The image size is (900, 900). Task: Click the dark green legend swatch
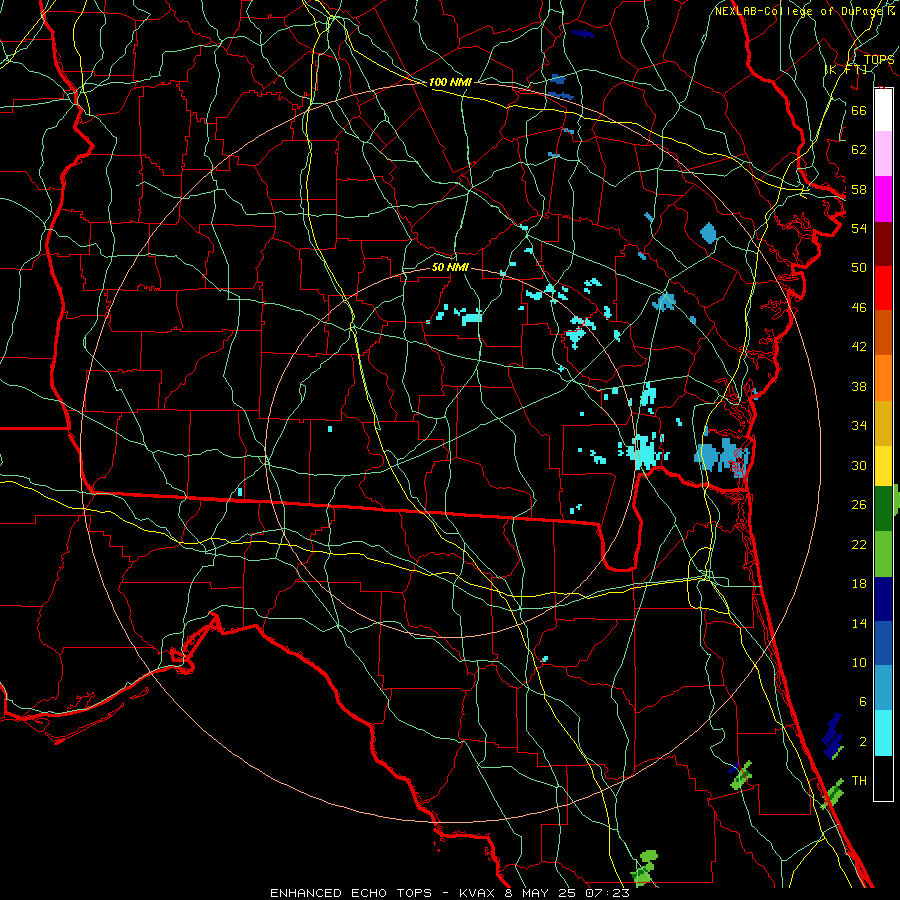[x=883, y=509]
